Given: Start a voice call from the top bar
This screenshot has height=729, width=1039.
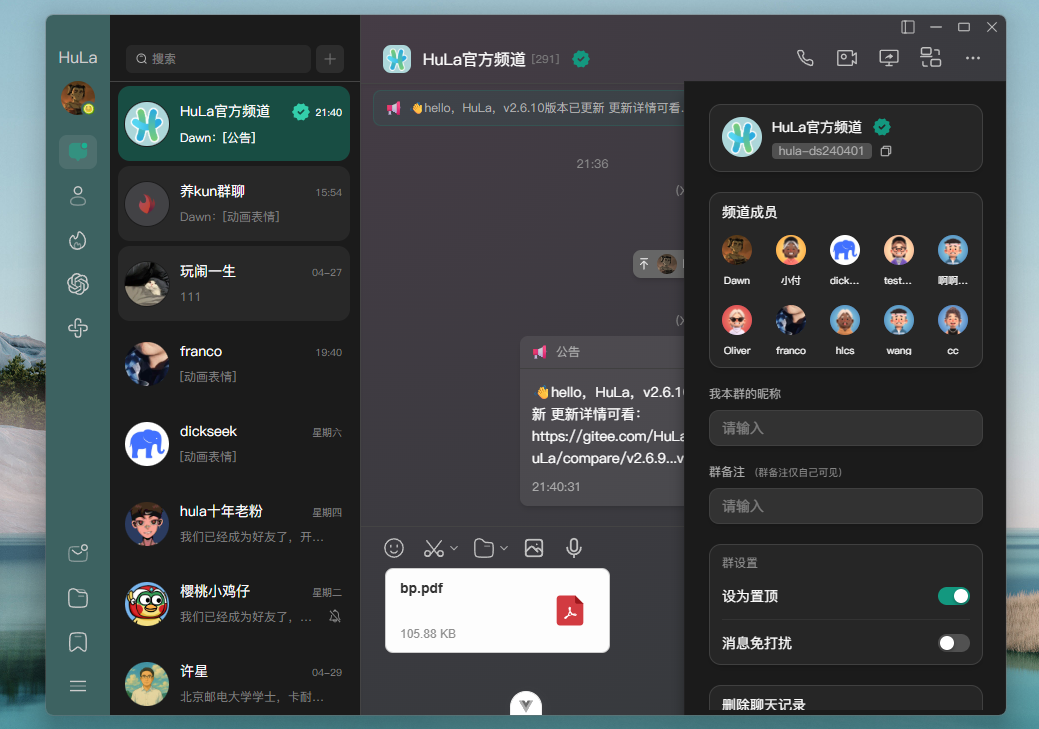Looking at the screenshot, I should [805, 58].
